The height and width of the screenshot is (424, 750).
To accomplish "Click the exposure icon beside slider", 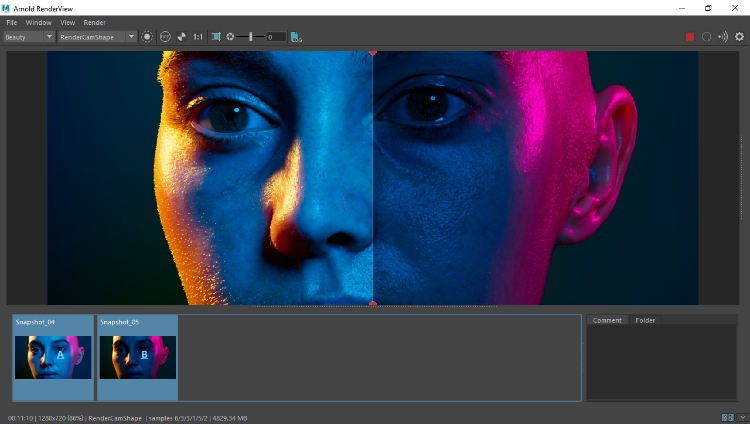I will (230, 37).
